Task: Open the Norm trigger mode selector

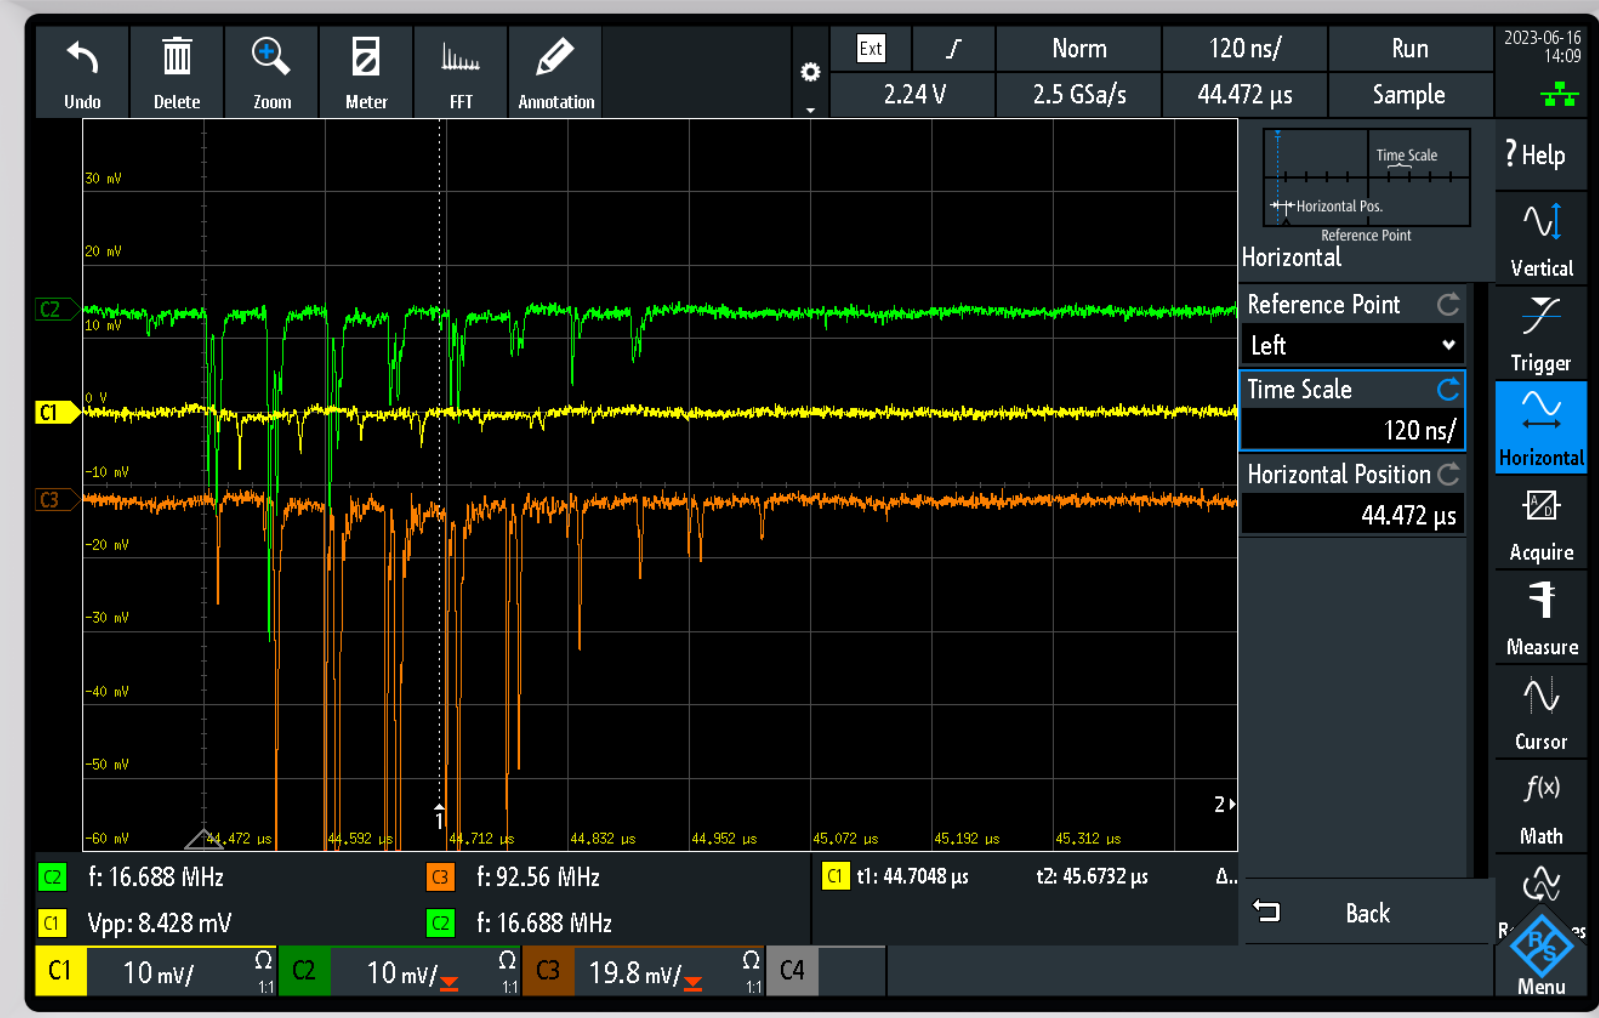Action: tap(1079, 49)
